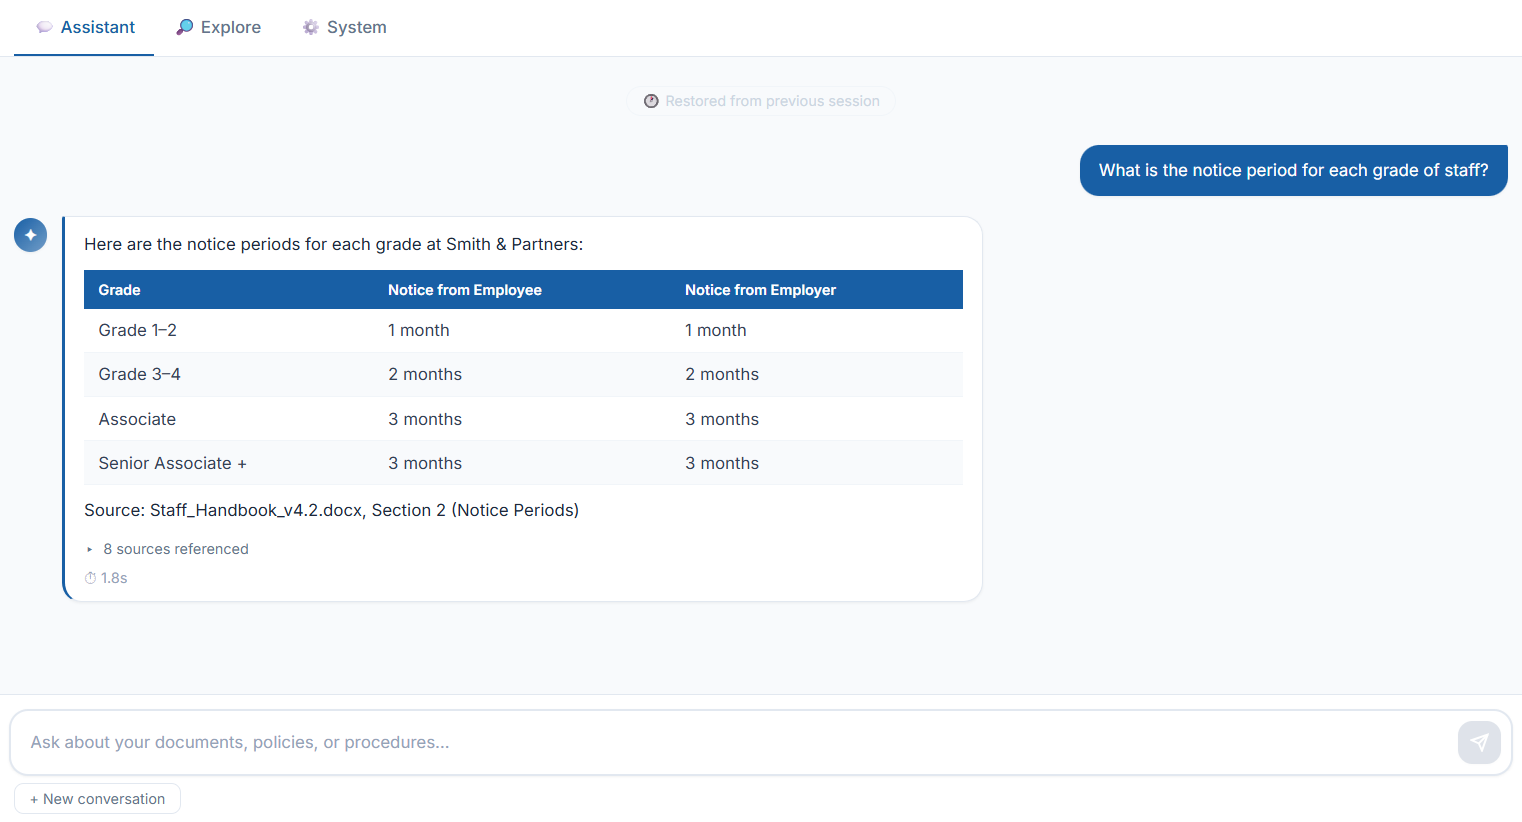Select the Senior Associate + cell
1522x822 pixels.
click(229, 463)
